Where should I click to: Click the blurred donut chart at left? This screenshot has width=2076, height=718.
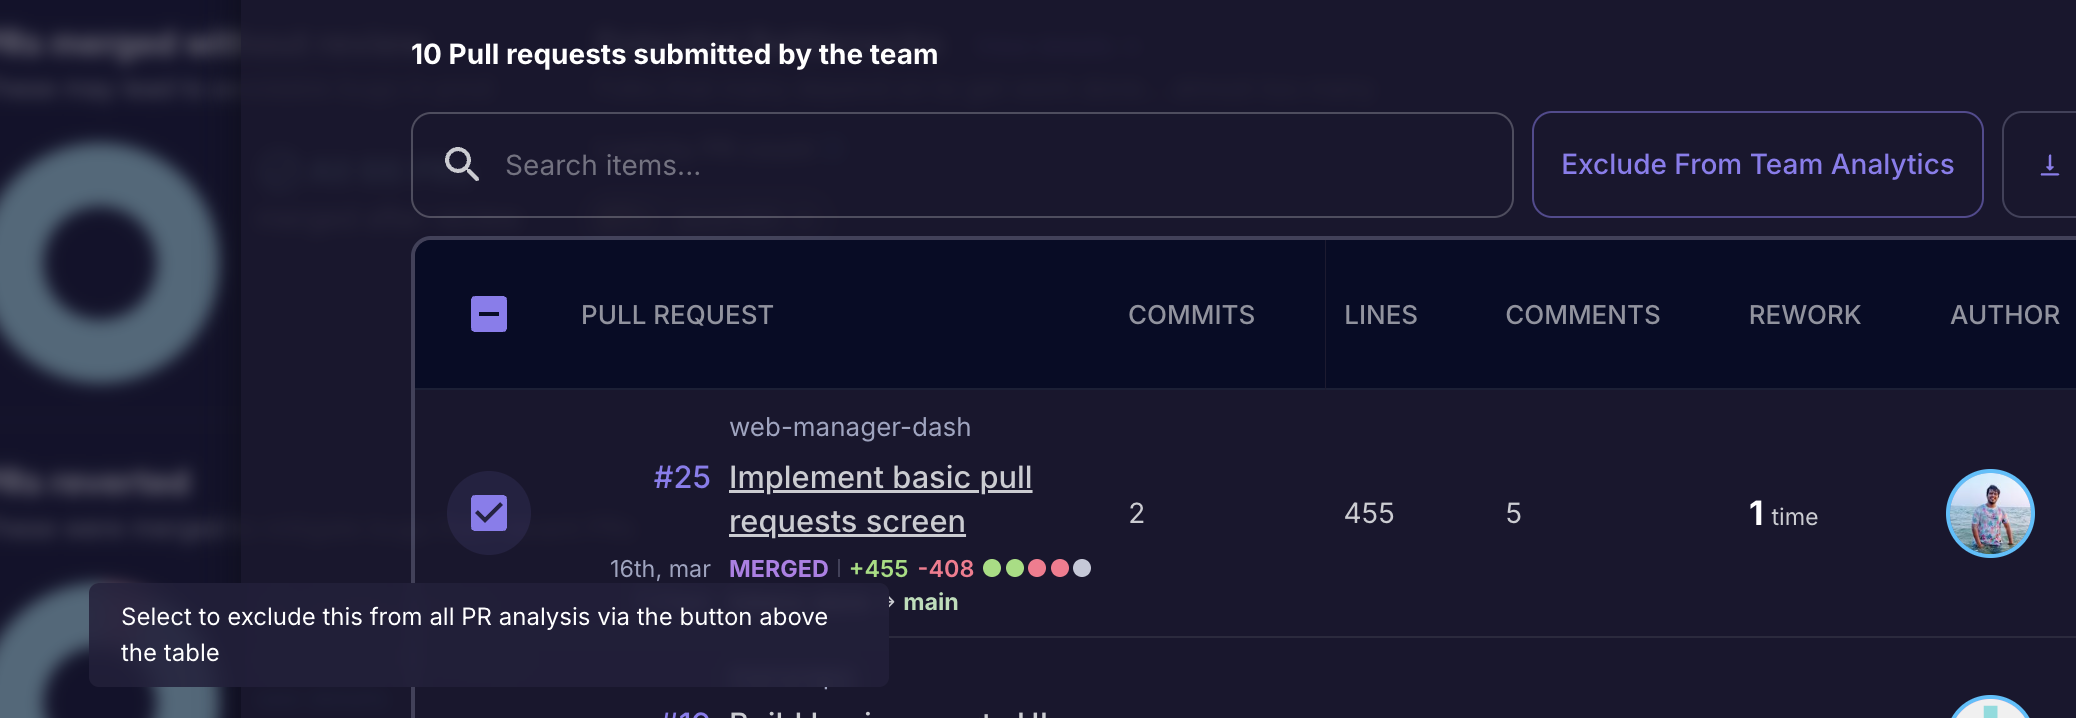click(100, 262)
